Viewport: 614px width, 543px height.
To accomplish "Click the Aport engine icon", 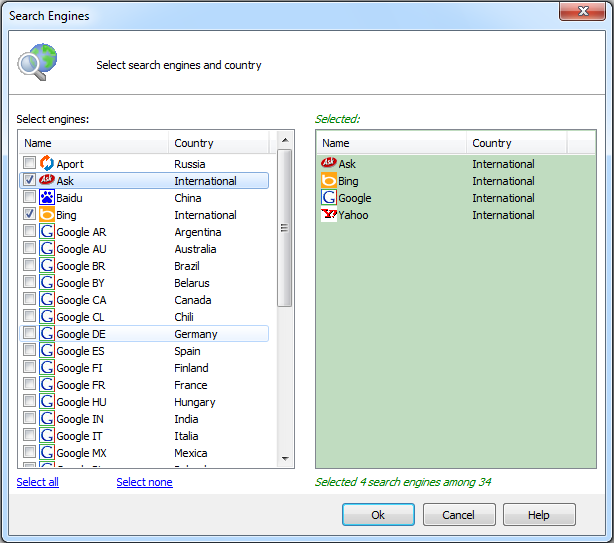I will click(x=47, y=163).
